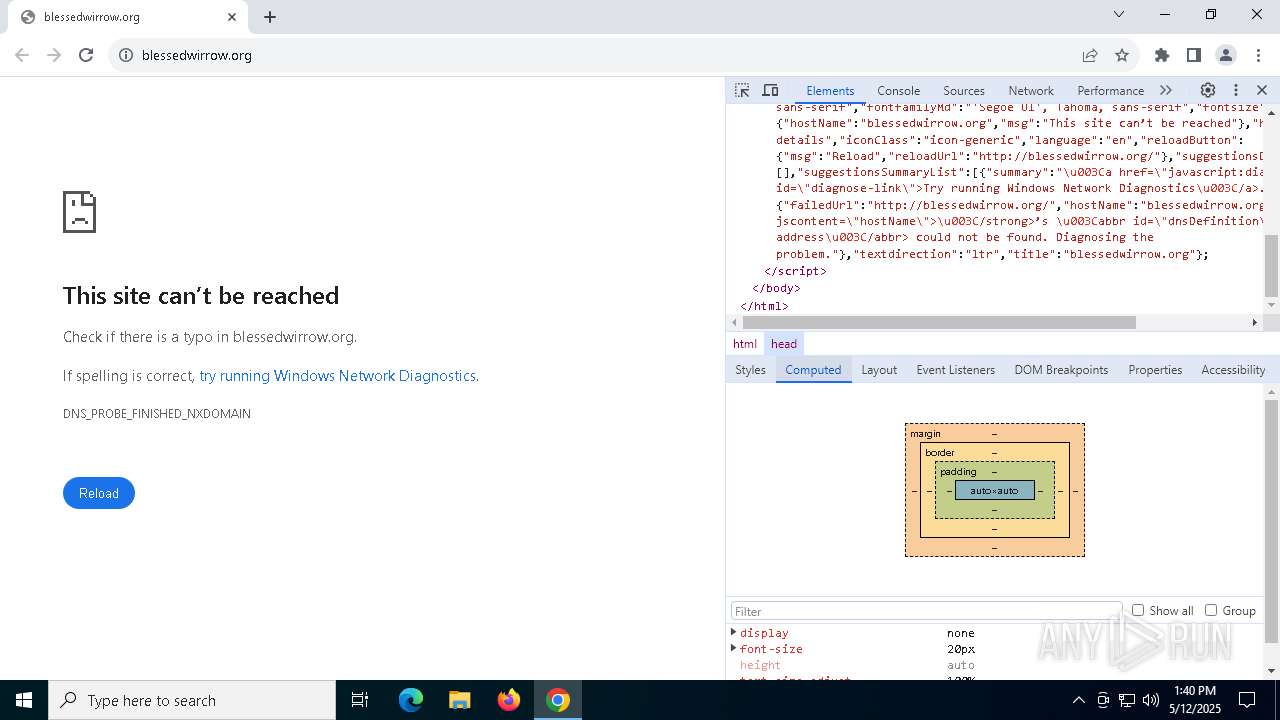Image resolution: width=1280 pixels, height=720 pixels.
Task: Switch to the Sources tab
Action: (964, 90)
